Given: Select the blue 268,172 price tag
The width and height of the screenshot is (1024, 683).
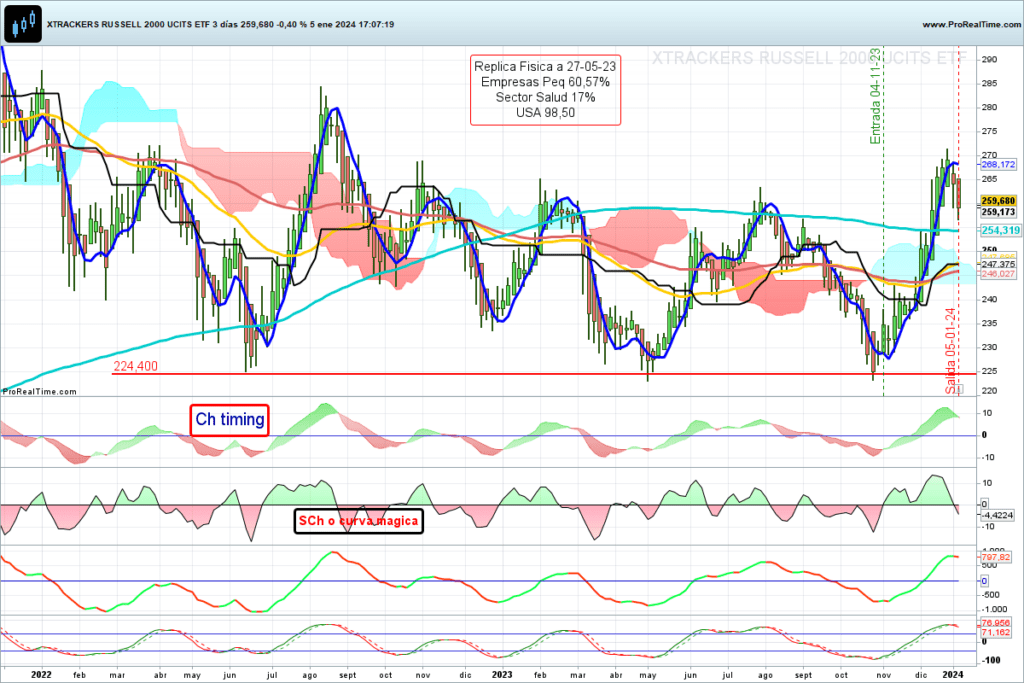Looking at the screenshot, I should point(999,165).
